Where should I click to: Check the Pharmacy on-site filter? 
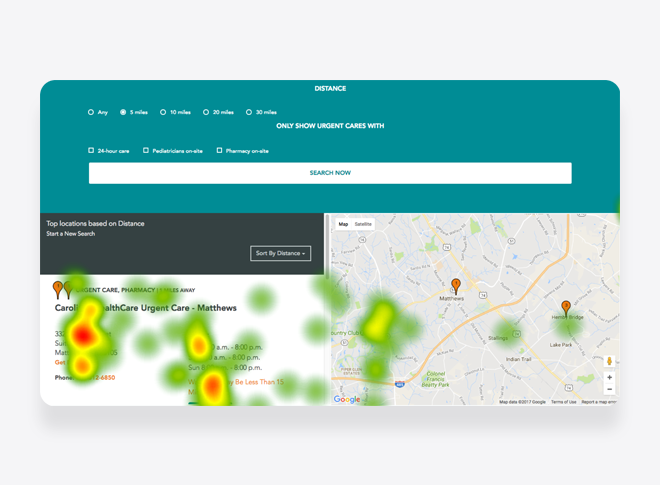(219, 150)
